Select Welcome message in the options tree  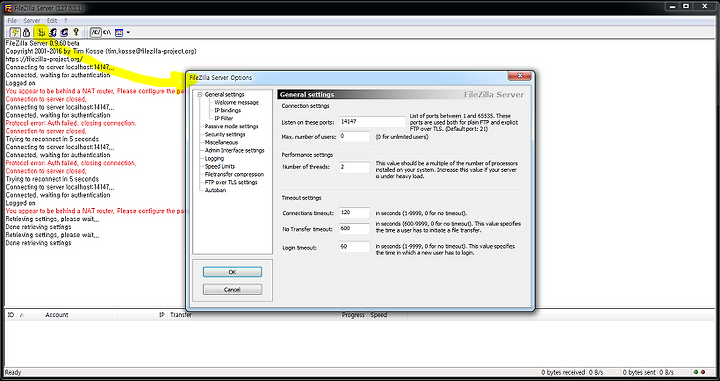pyautogui.click(x=236, y=102)
